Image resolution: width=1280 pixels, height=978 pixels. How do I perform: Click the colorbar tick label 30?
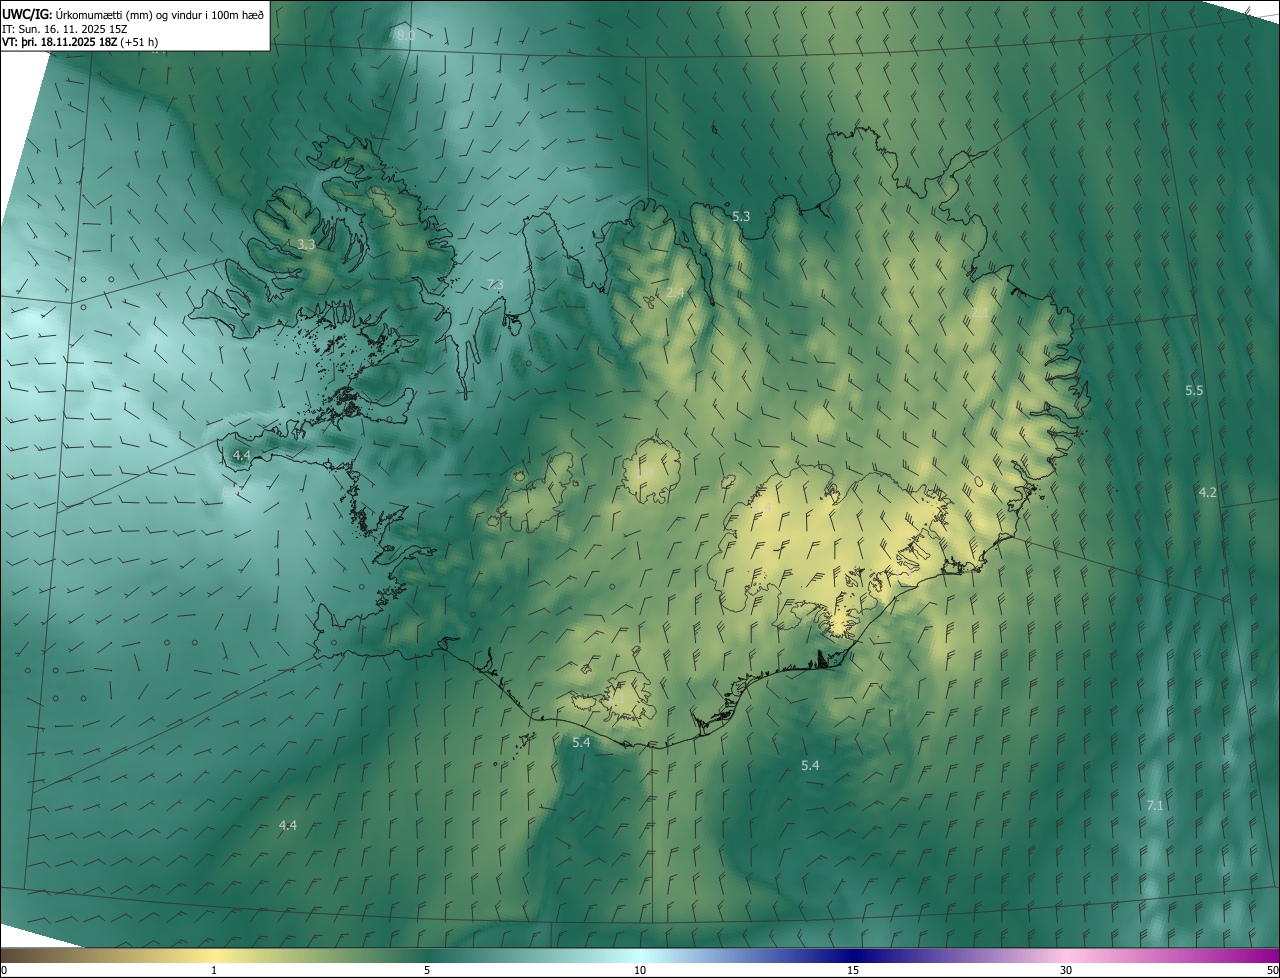pyautogui.click(x=1066, y=970)
